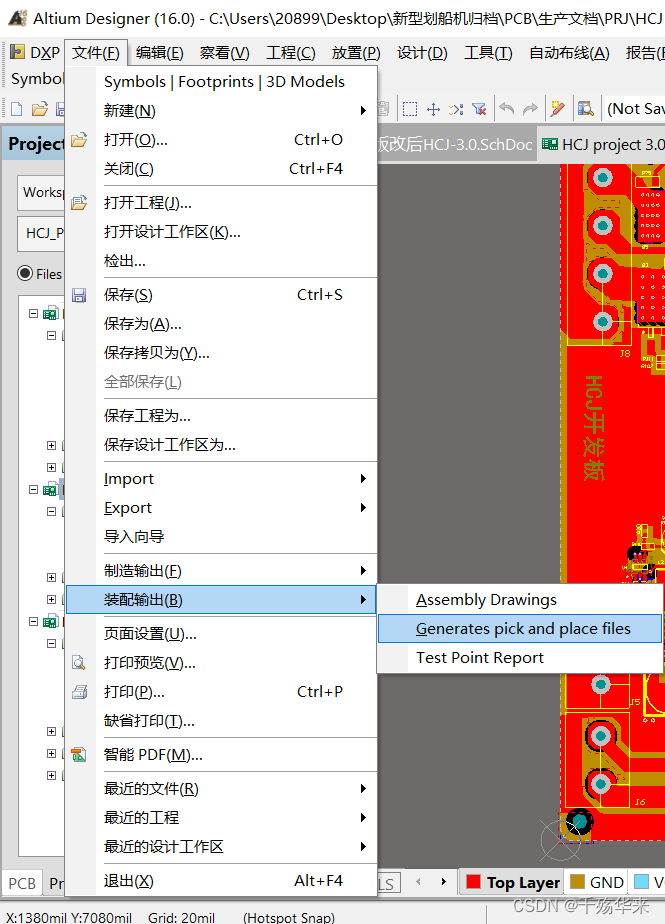Click the cross probe pencil icon
Image resolution: width=665 pixels, height=924 pixels.
point(557,109)
